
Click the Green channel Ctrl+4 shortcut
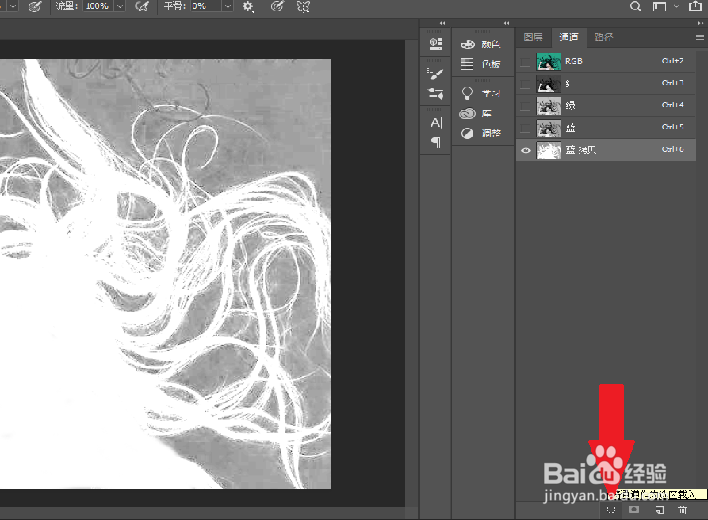tap(673, 105)
